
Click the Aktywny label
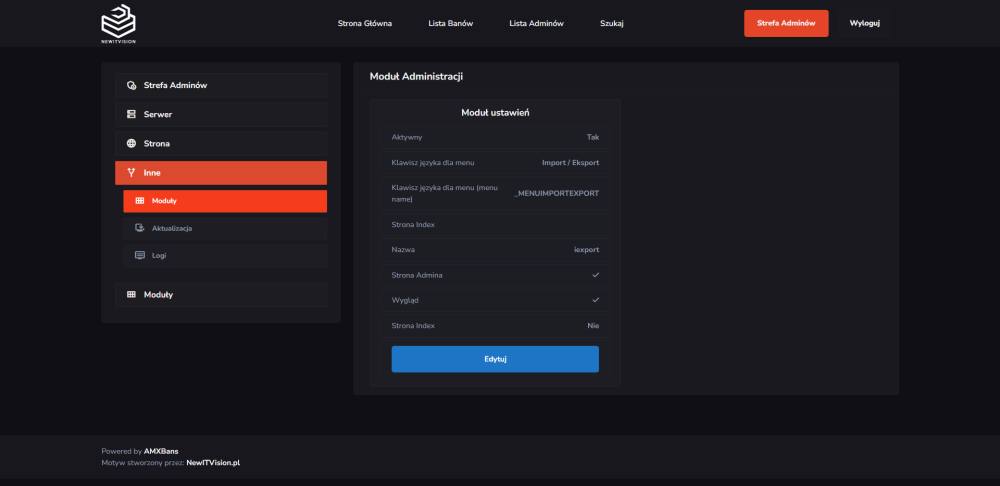tap(407, 137)
